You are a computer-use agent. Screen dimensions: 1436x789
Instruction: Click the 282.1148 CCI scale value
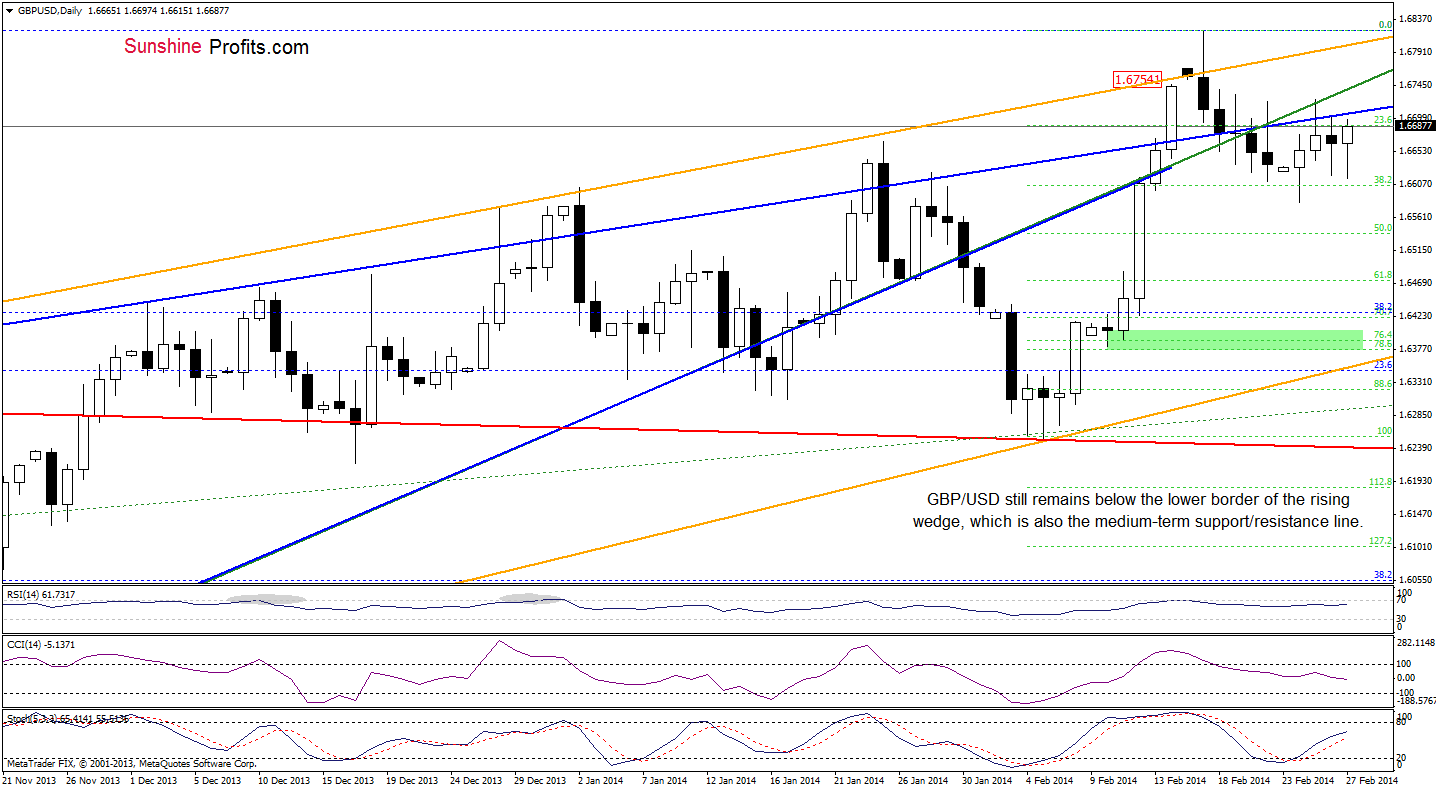[1416, 643]
